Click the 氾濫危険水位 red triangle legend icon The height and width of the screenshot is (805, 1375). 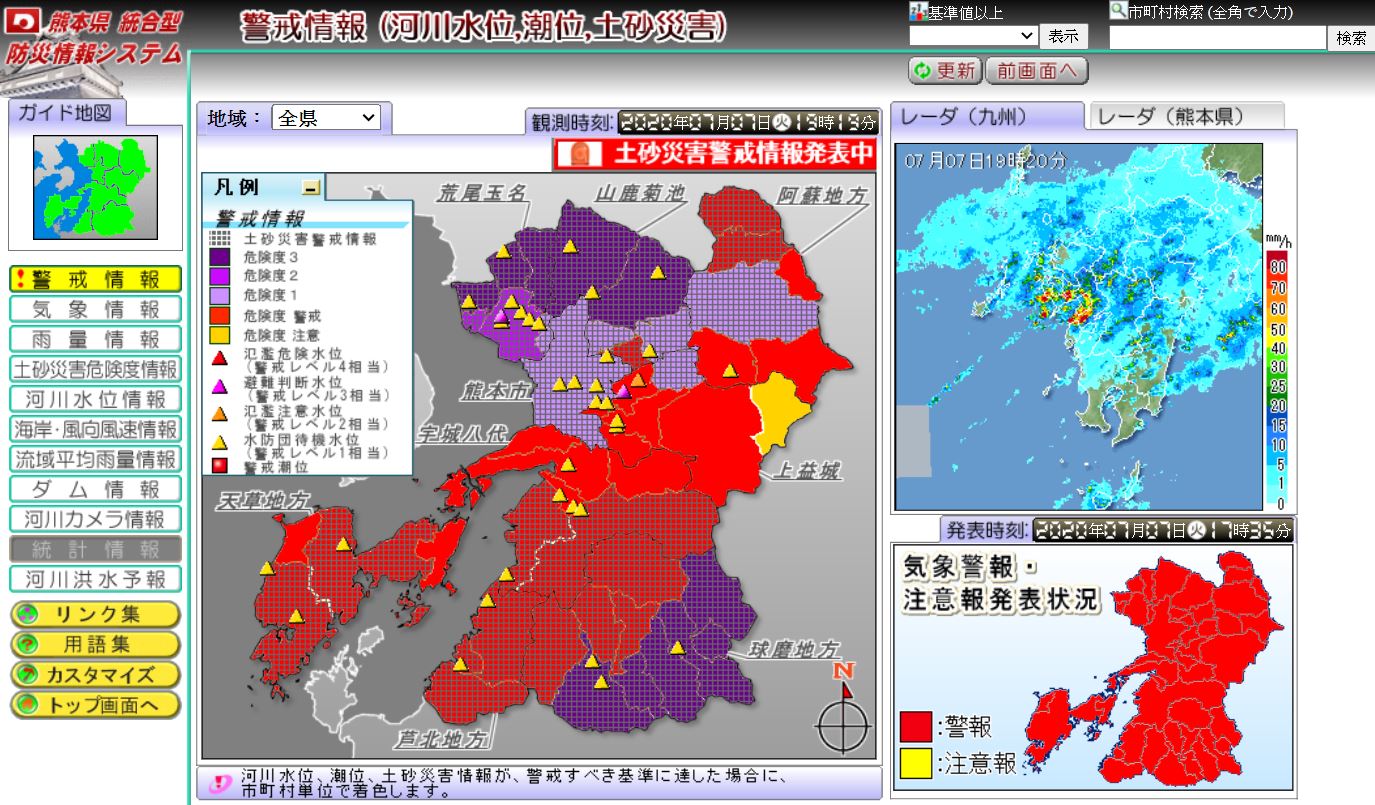220,358
